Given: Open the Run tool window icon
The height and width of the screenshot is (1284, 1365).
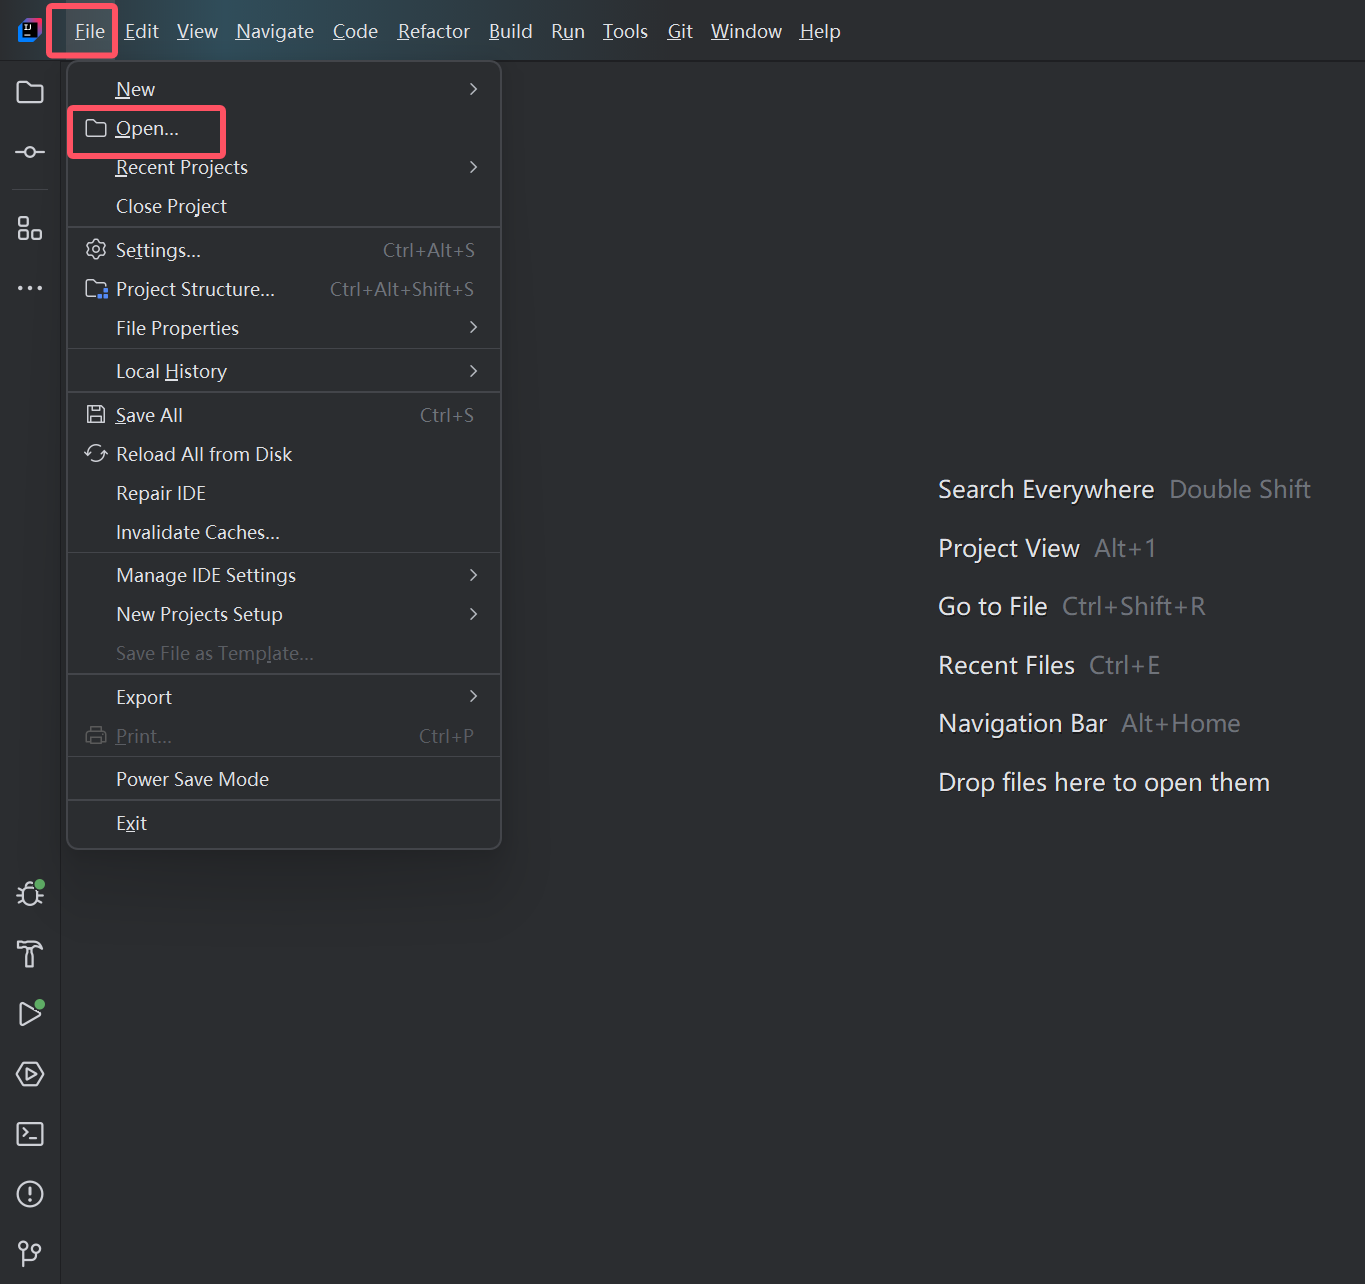Looking at the screenshot, I should pyautogui.click(x=30, y=1013).
